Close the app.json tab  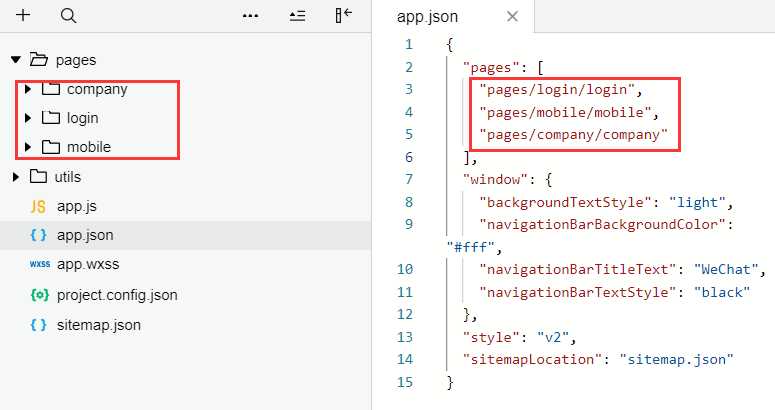(x=513, y=17)
